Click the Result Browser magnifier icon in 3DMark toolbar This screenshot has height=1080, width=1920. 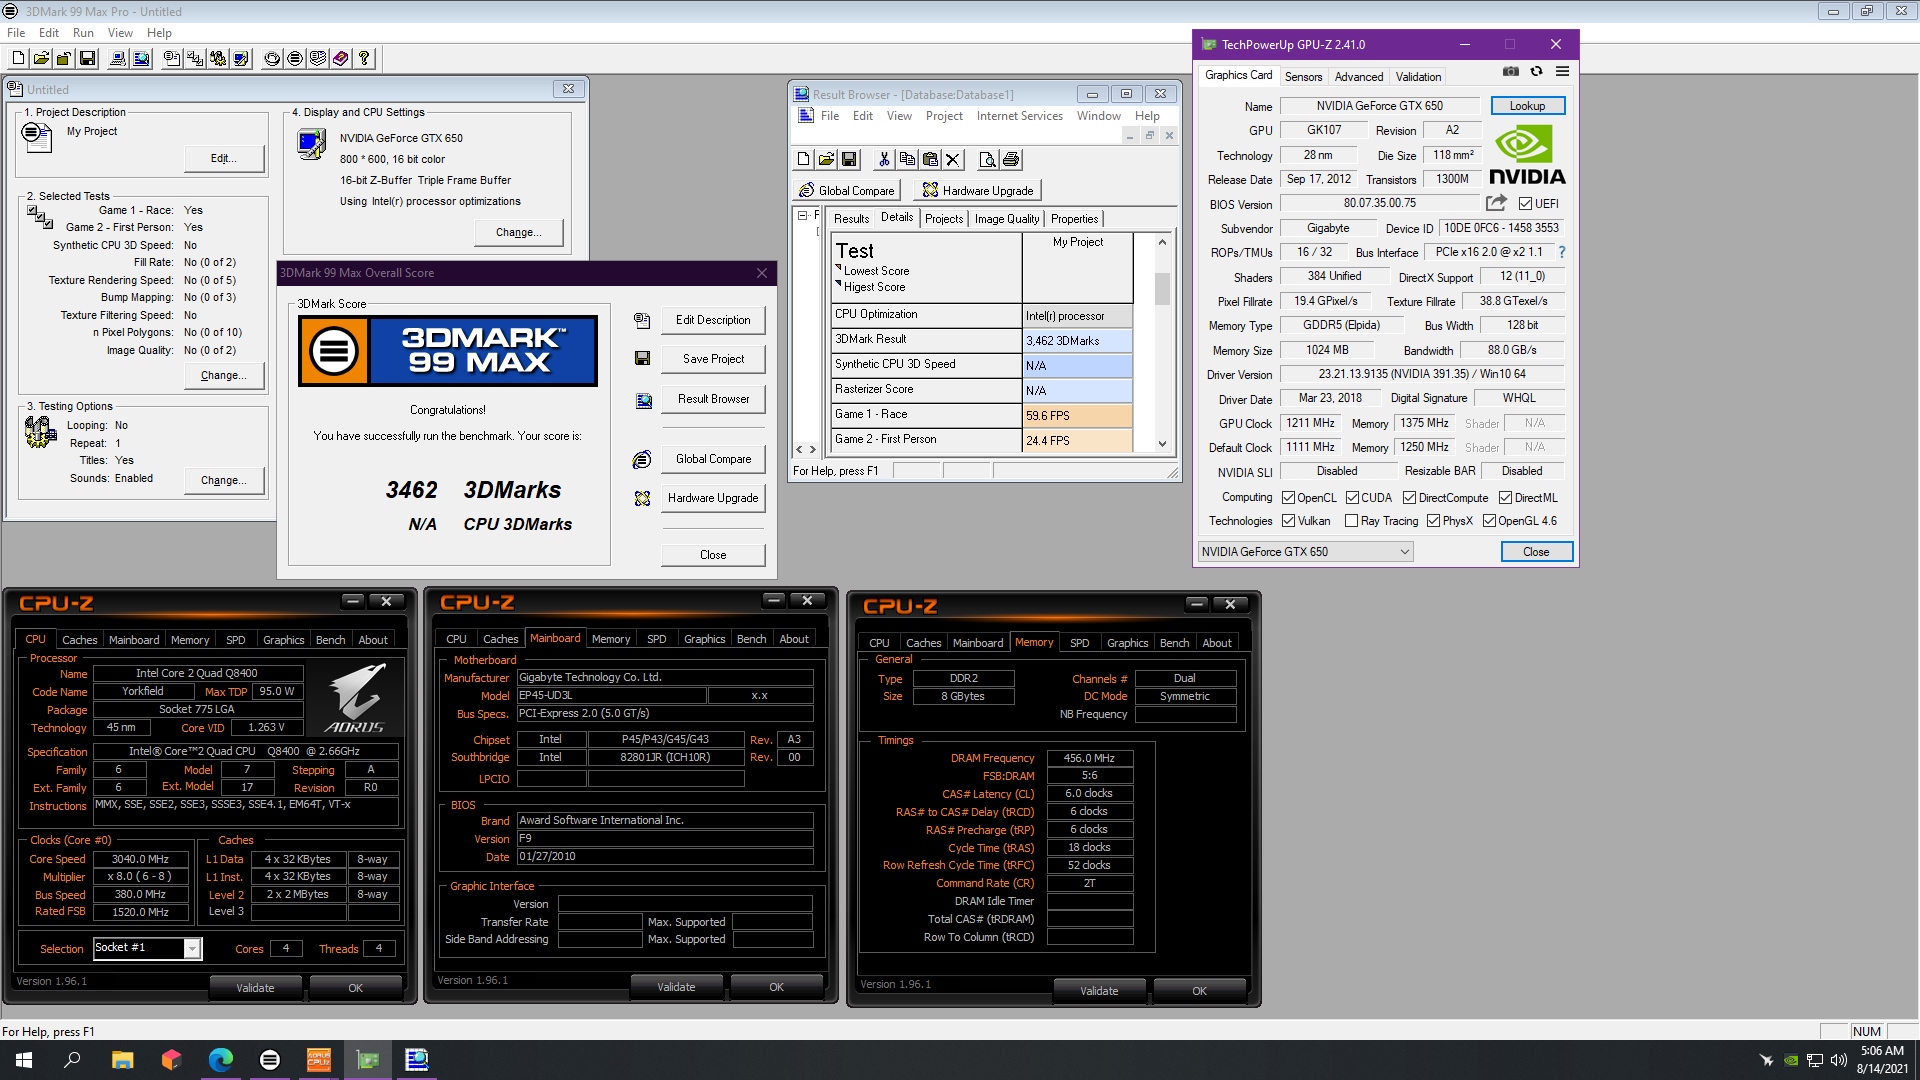pos(141,59)
